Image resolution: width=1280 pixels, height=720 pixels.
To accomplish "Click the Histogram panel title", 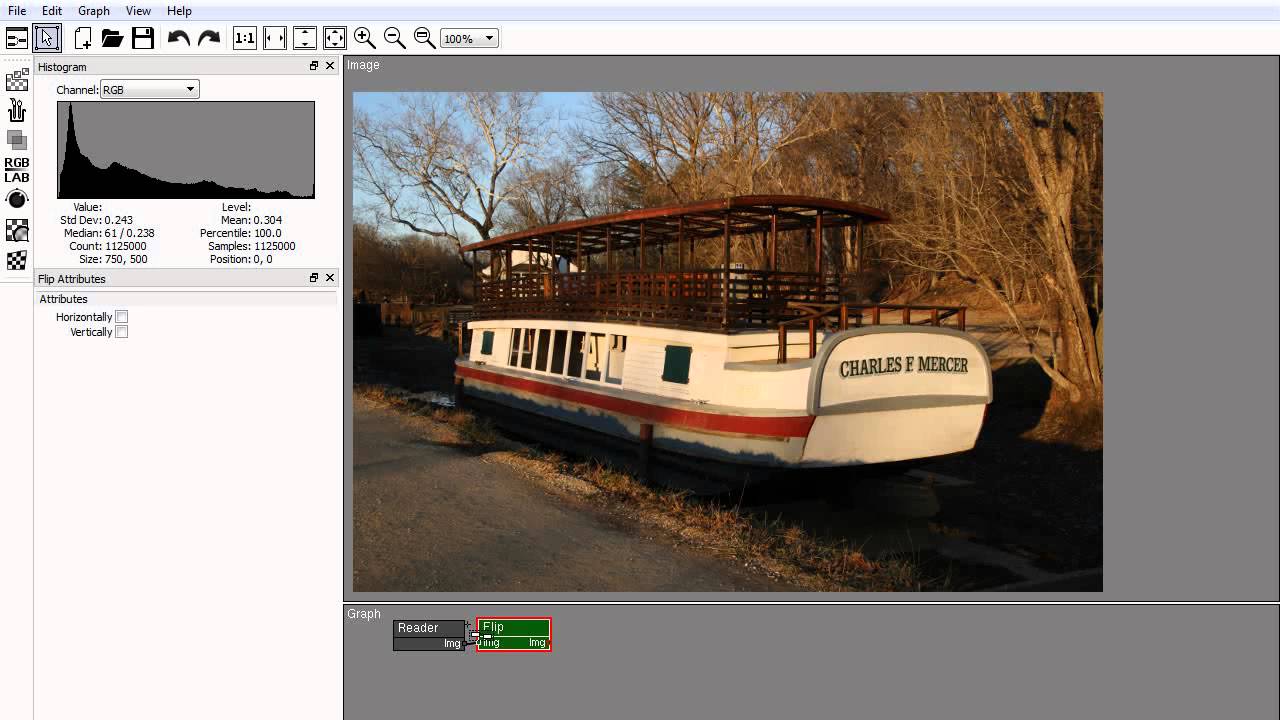I will coord(62,67).
